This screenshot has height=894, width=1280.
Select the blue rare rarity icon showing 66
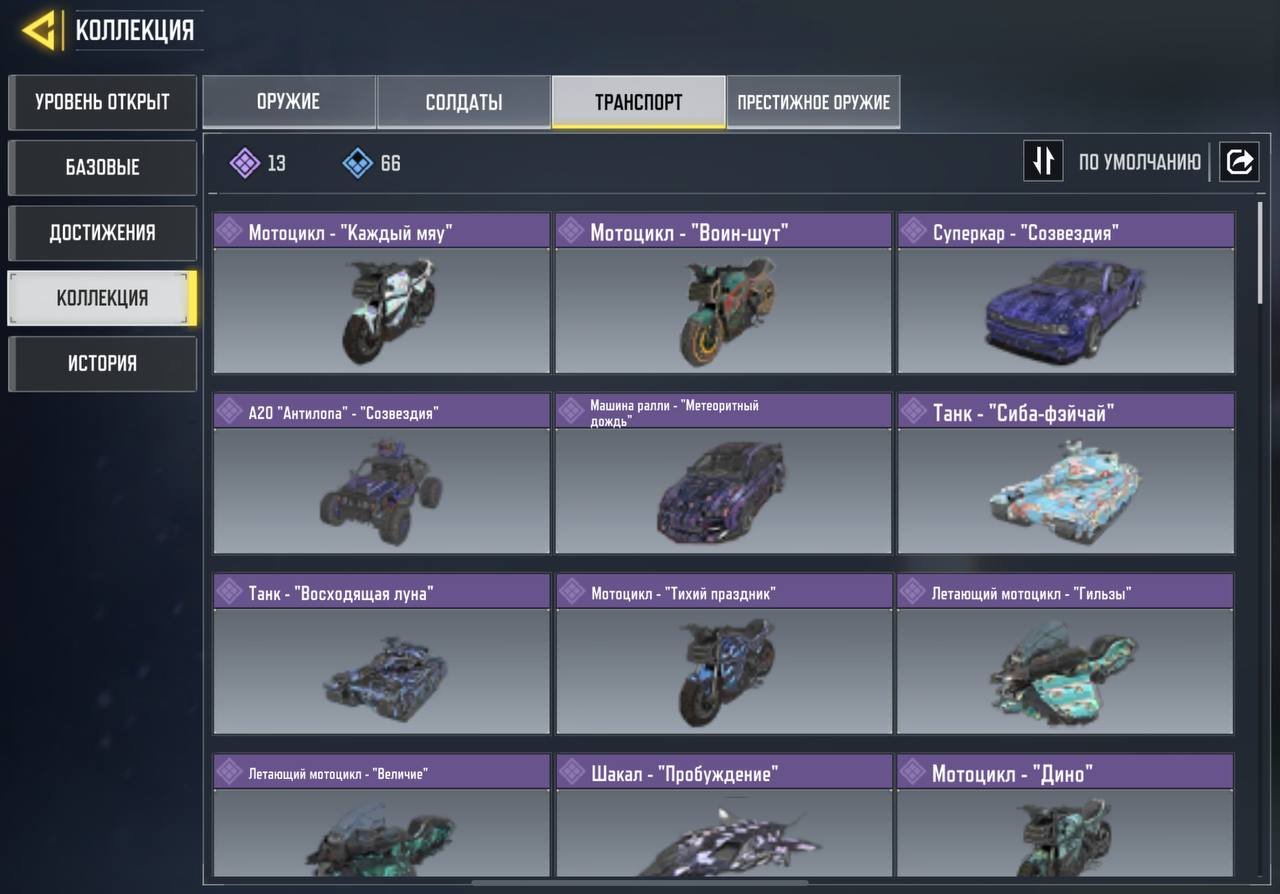pos(358,162)
